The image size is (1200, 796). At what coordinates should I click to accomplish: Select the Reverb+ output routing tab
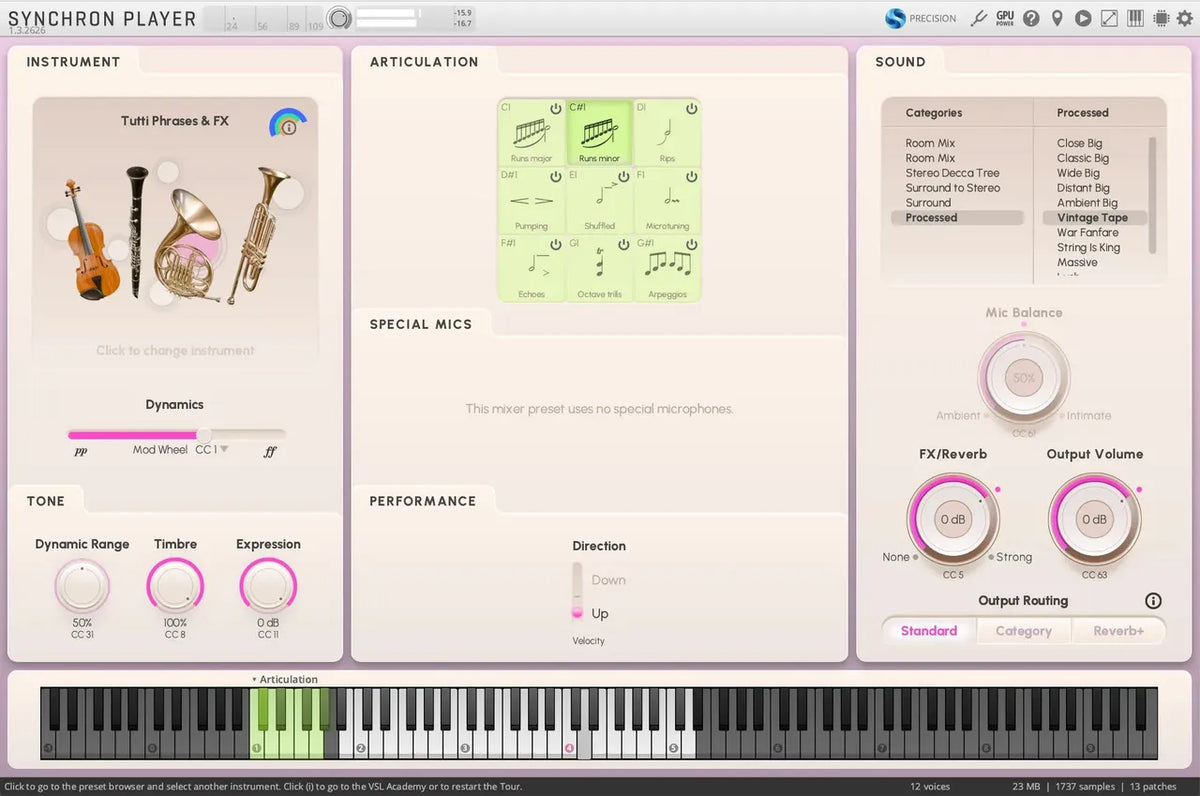(1117, 631)
